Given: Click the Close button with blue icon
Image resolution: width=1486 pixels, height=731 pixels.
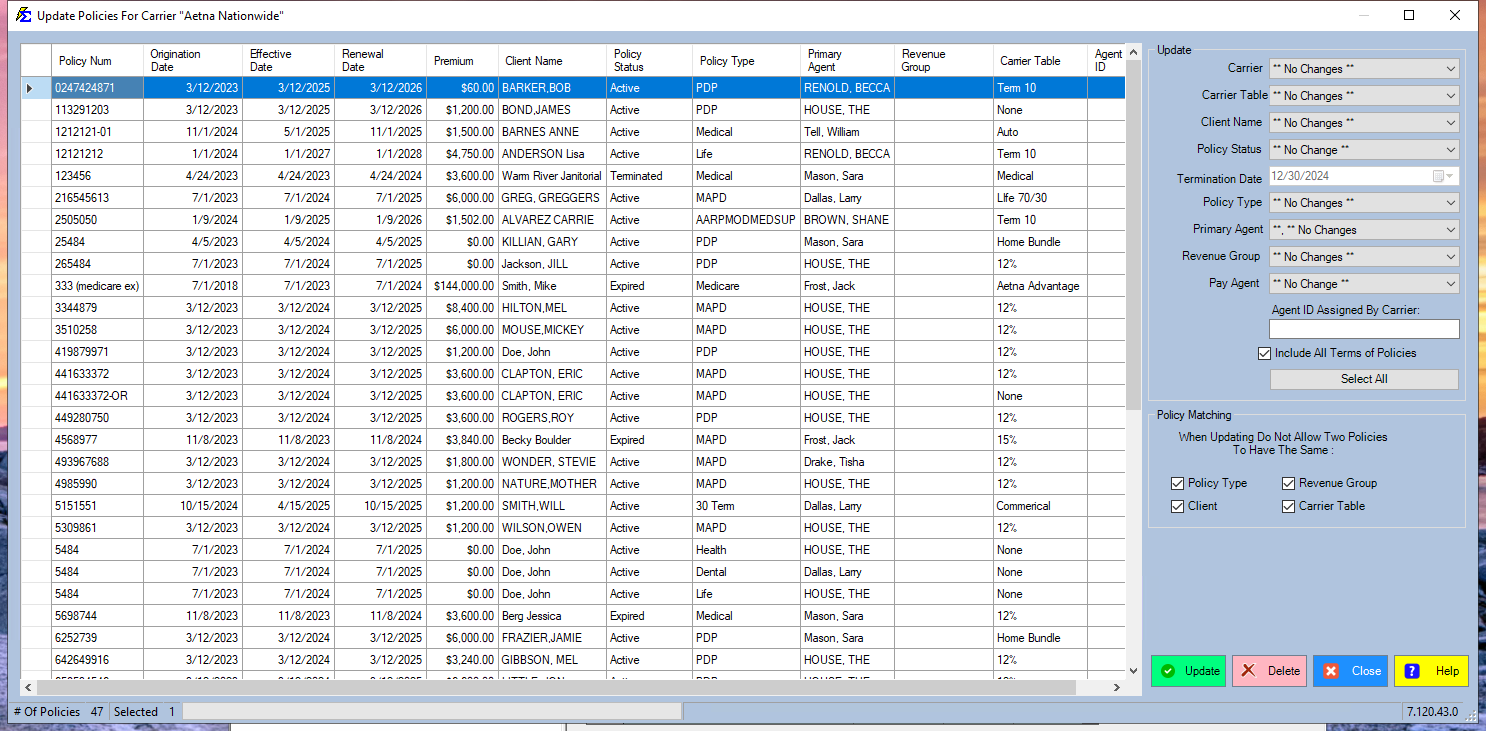Looking at the screenshot, I should point(1350,671).
